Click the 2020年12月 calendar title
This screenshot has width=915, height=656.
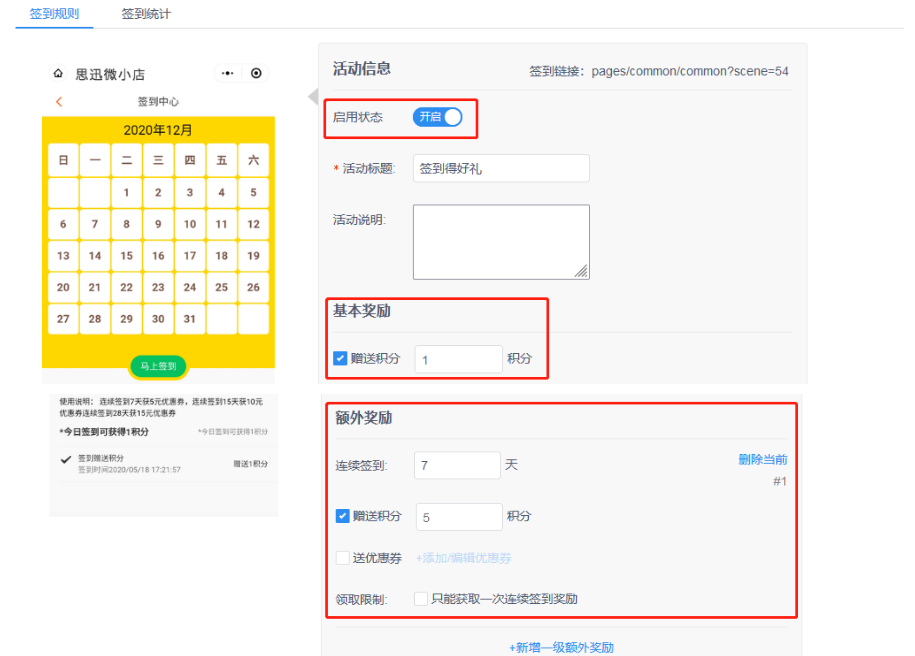point(158,130)
